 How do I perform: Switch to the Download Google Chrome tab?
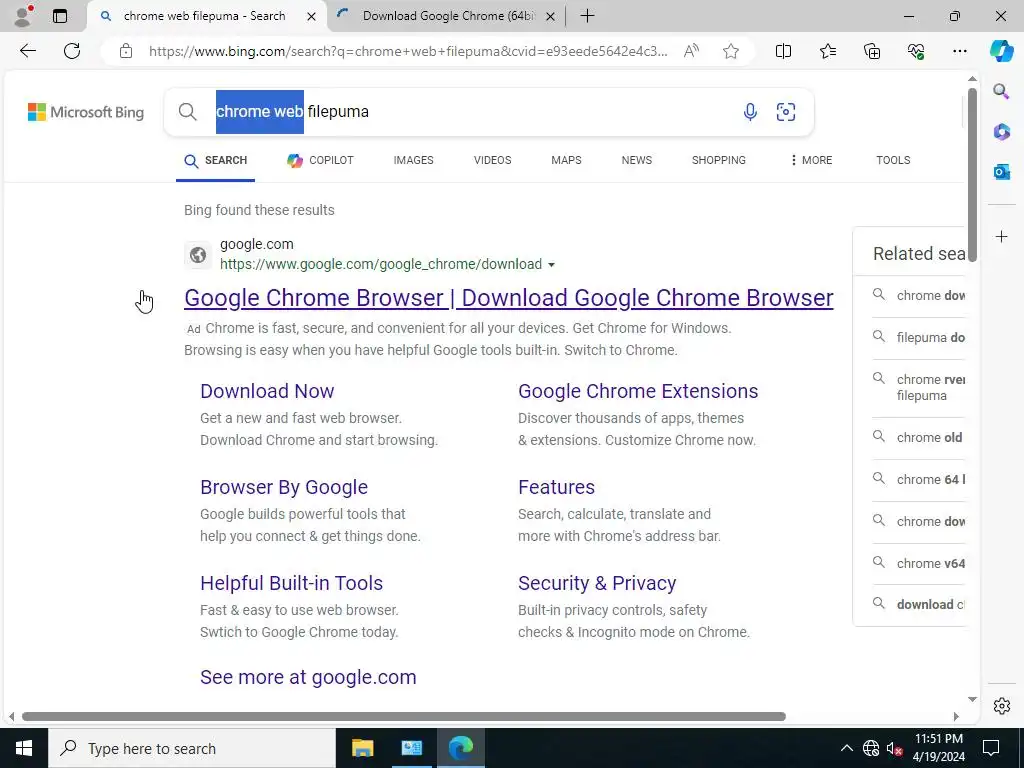click(448, 16)
